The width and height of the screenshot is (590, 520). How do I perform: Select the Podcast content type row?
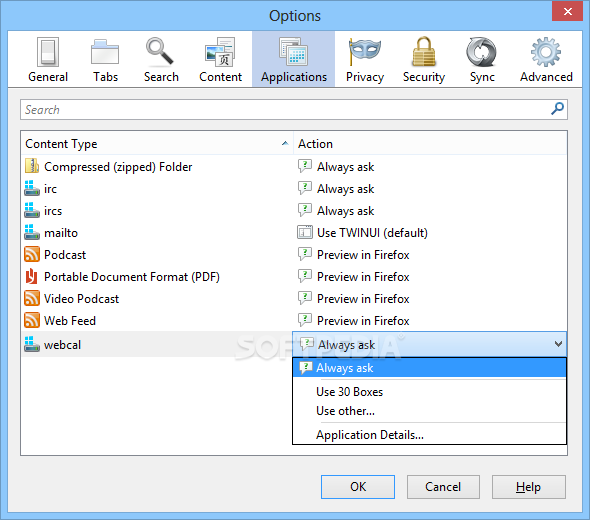pos(294,254)
